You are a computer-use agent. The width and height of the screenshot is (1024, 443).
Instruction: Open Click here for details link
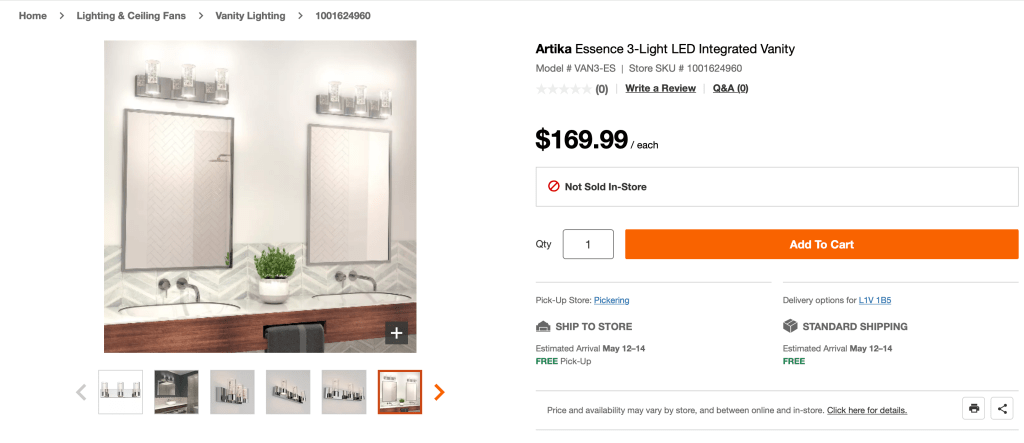(x=867, y=410)
